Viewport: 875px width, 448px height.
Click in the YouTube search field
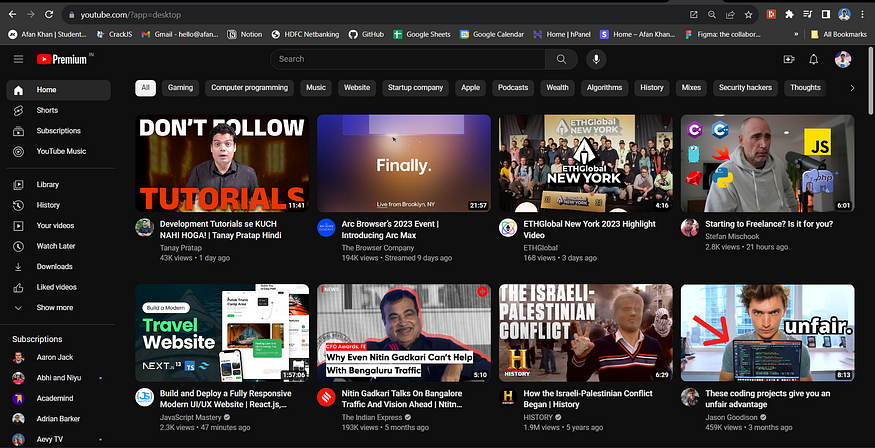click(x=408, y=59)
